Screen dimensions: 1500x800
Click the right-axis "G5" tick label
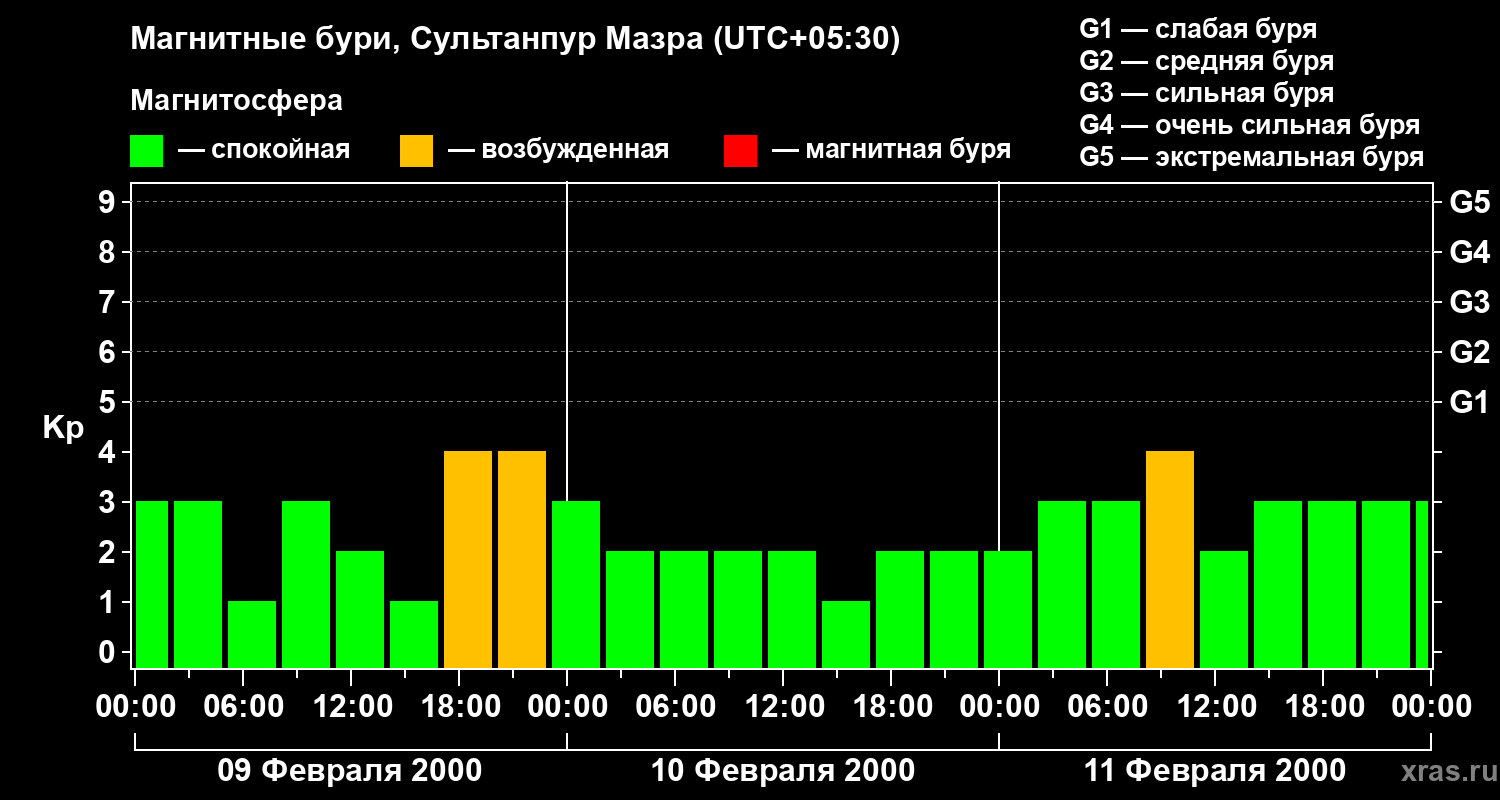(x=1469, y=202)
